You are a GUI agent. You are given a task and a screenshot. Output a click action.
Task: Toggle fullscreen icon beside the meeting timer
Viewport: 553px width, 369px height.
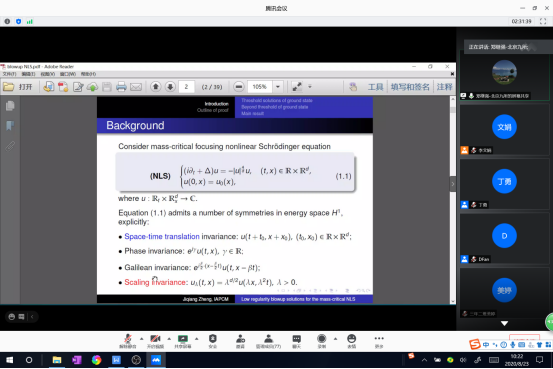(x=543, y=22)
